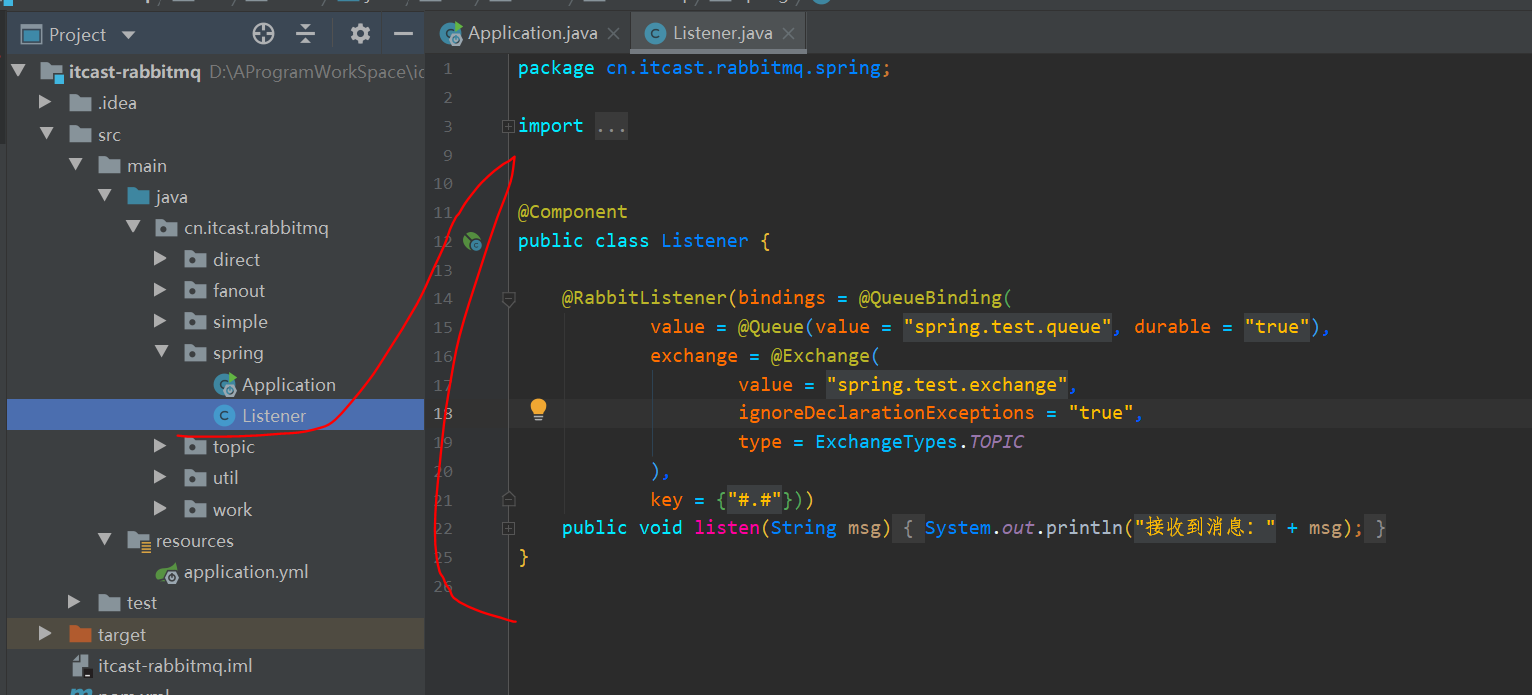
Task: Click the direct package label
Action: [236, 260]
